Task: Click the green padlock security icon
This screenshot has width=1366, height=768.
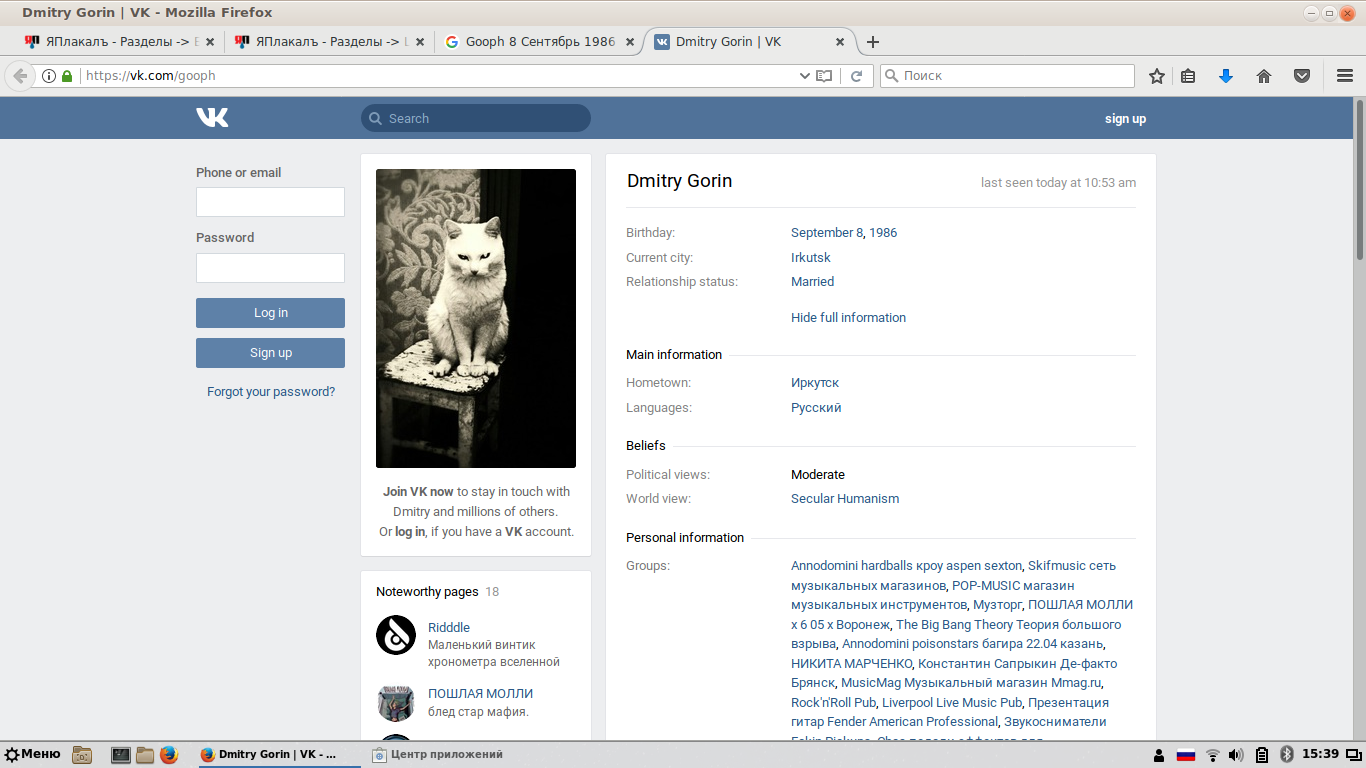Action: 67,76
